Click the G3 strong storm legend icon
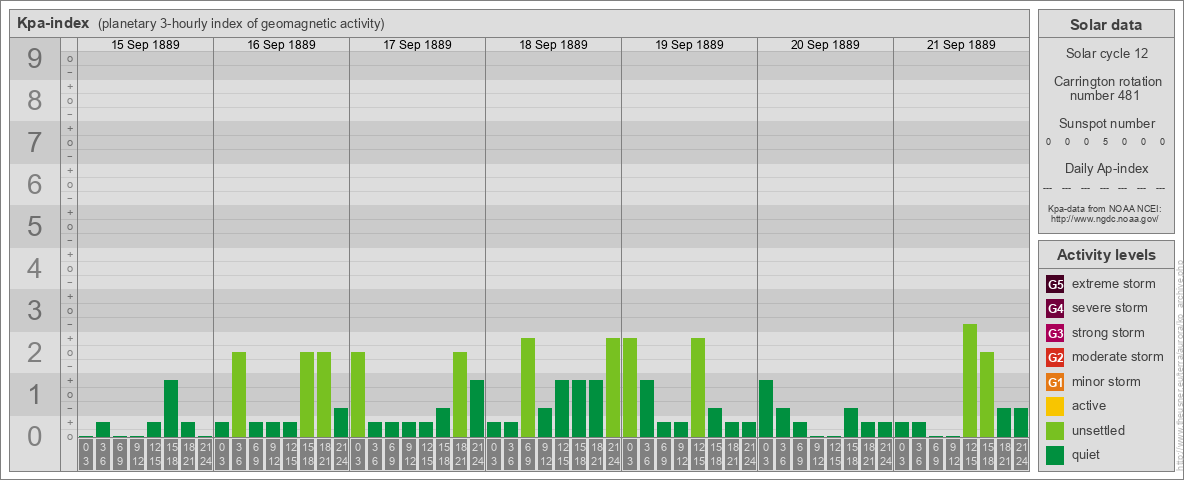Screen dimensions: 1184x480 pos(1055,333)
